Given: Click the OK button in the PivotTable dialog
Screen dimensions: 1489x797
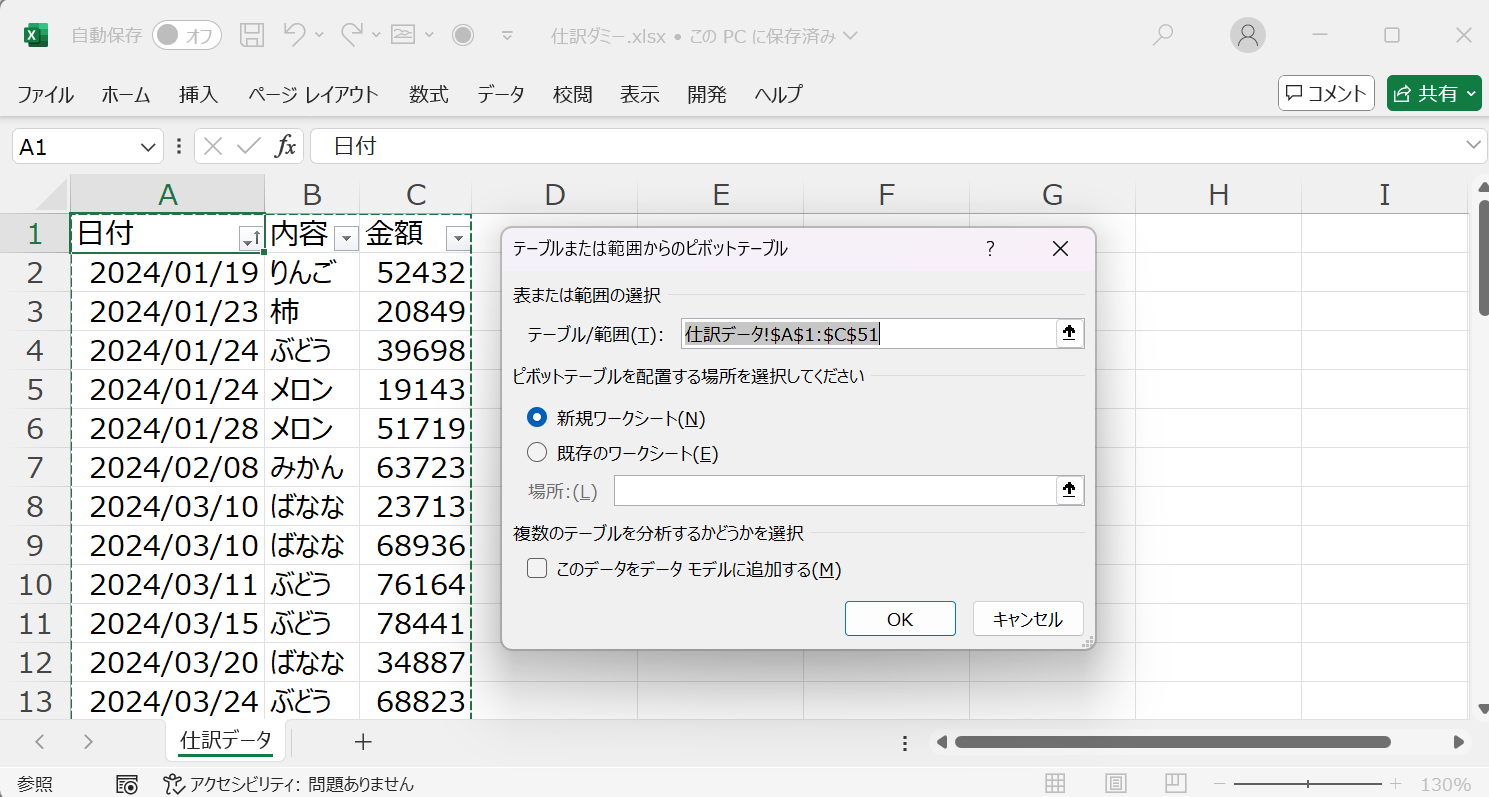Looking at the screenshot, I should [899, 618].
